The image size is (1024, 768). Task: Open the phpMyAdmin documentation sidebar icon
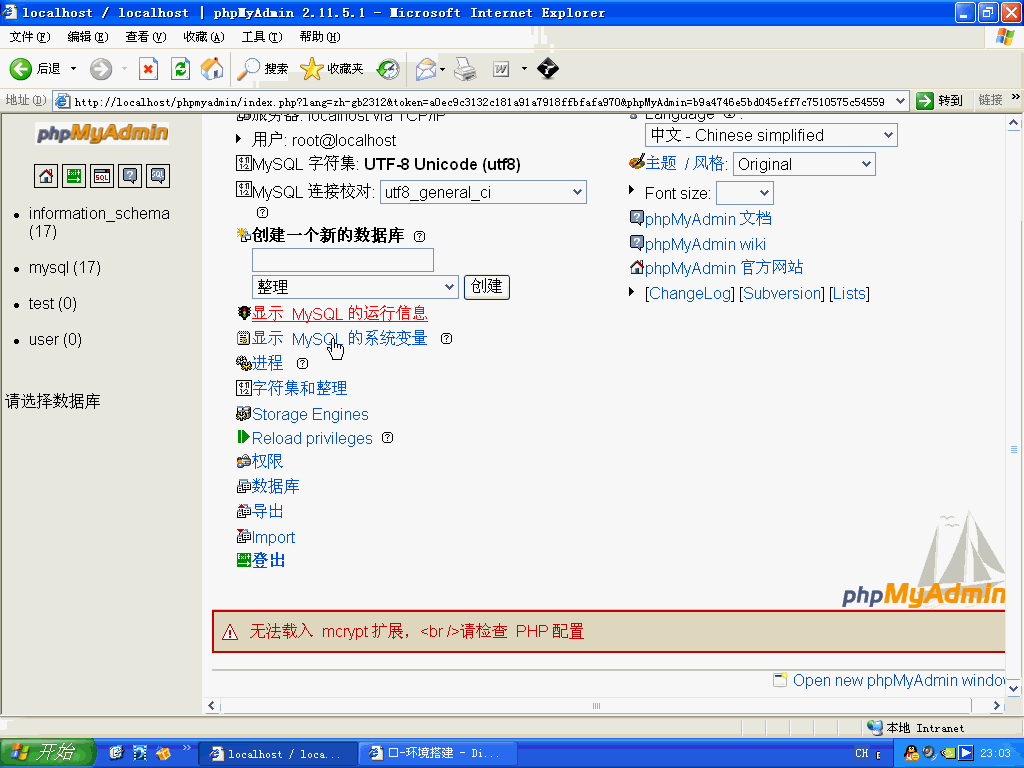coord(130,176)
